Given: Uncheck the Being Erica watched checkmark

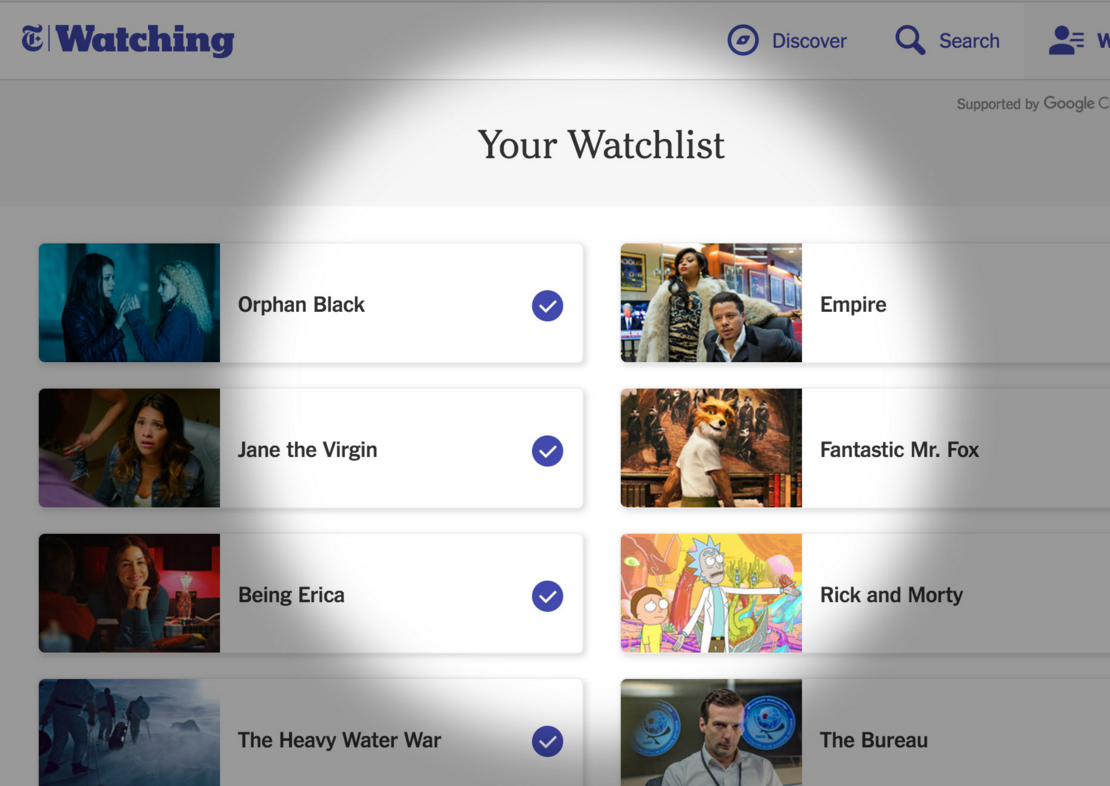Looking at the screenshot, I should [x=547, y=596].
